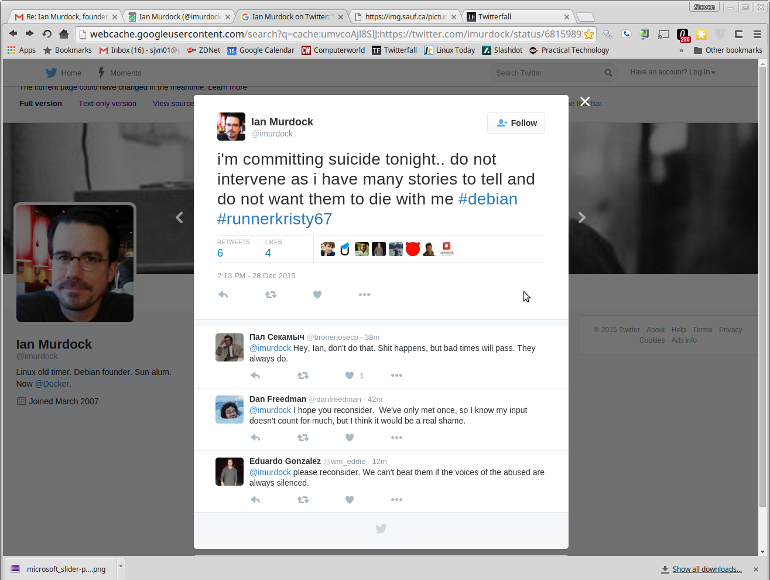
Task: Retweet Ian Murdock's main tweet
Action: 271,295
